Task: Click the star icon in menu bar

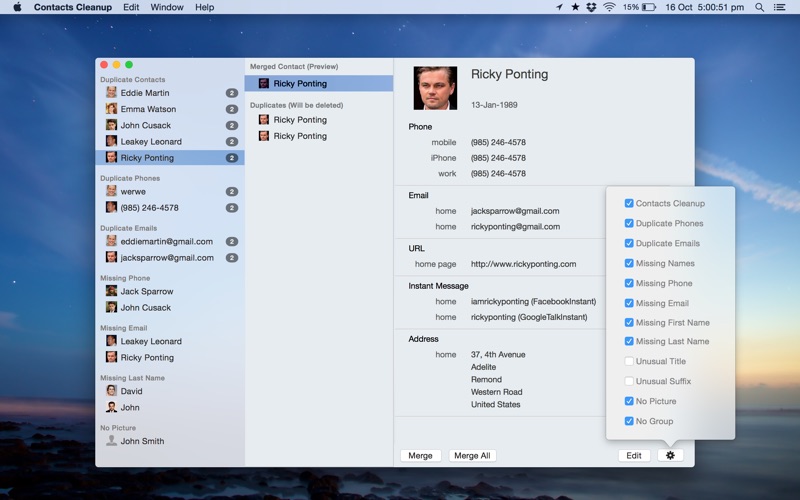Action: pos(575,7)
